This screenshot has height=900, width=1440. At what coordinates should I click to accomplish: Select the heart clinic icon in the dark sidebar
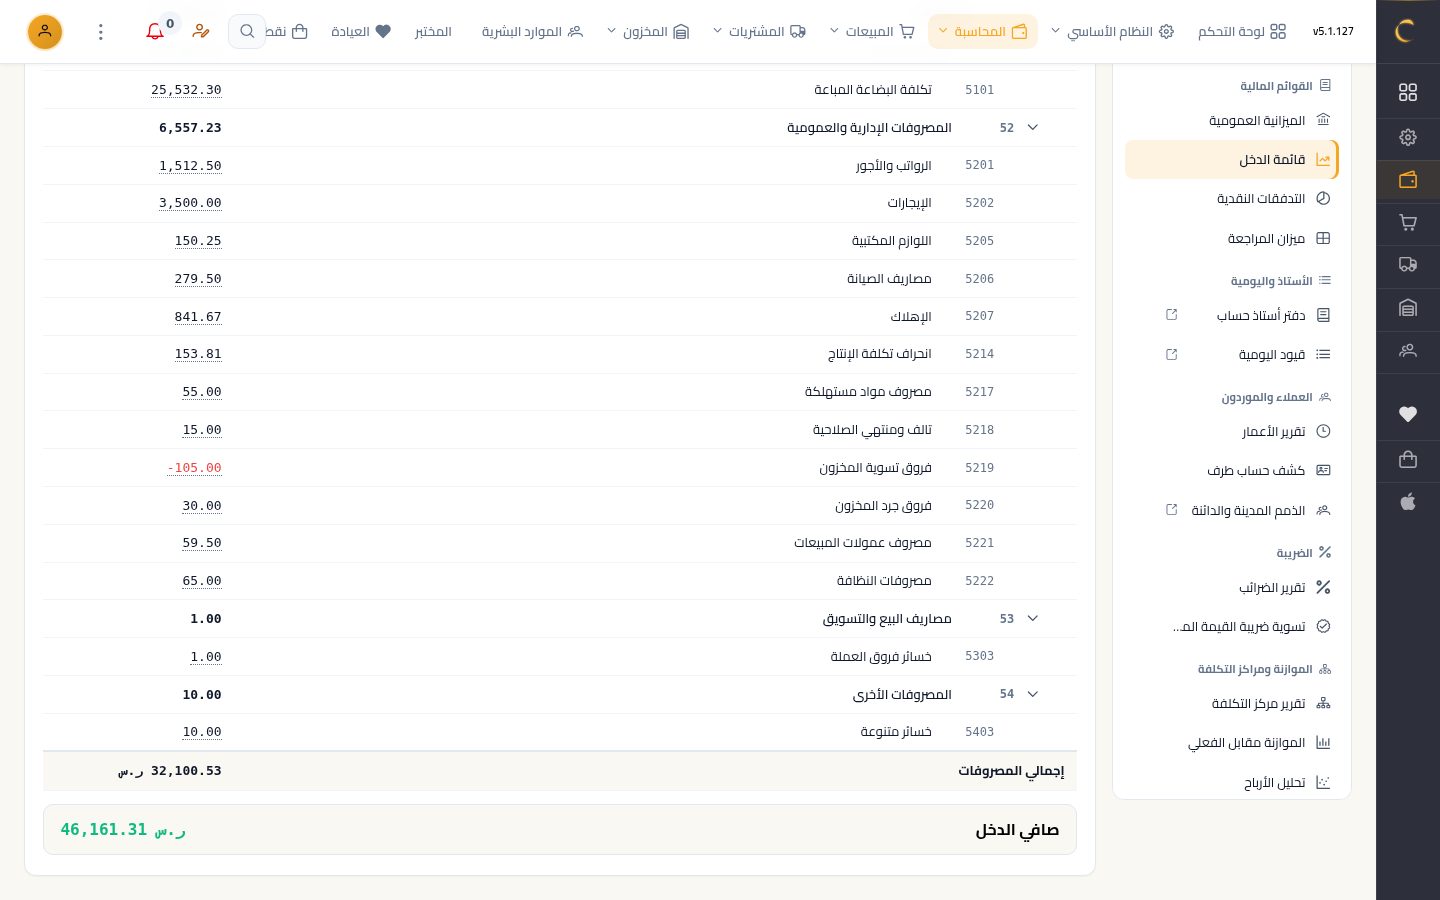(x=1408, y=415)
